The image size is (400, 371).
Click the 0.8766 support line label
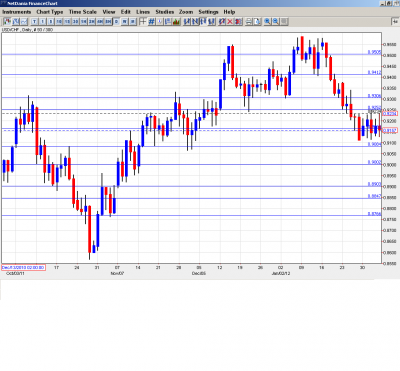click(x=374, y=214)
